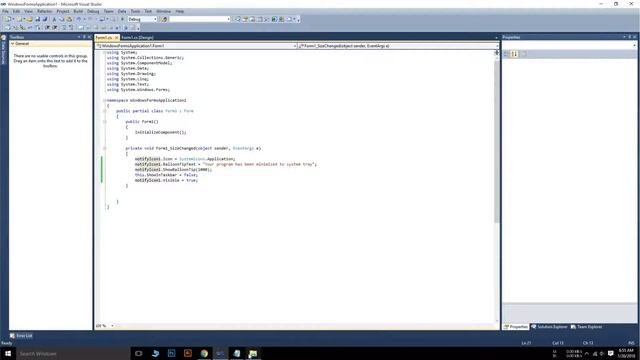Viewport: 640px width, 360px height.
Task: Collapse the Form1 class code block
Action: (x=104, y=111)
